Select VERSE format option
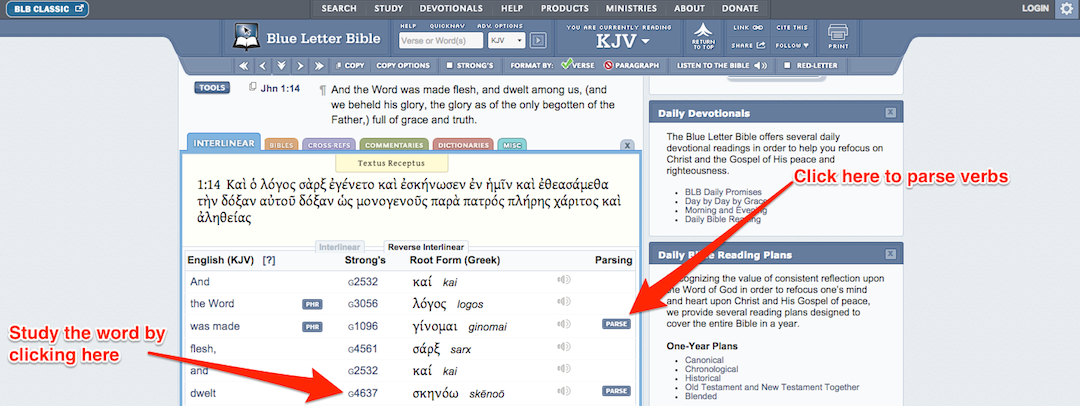This screenshot has width=1080, height=406. tap(579, 65)
